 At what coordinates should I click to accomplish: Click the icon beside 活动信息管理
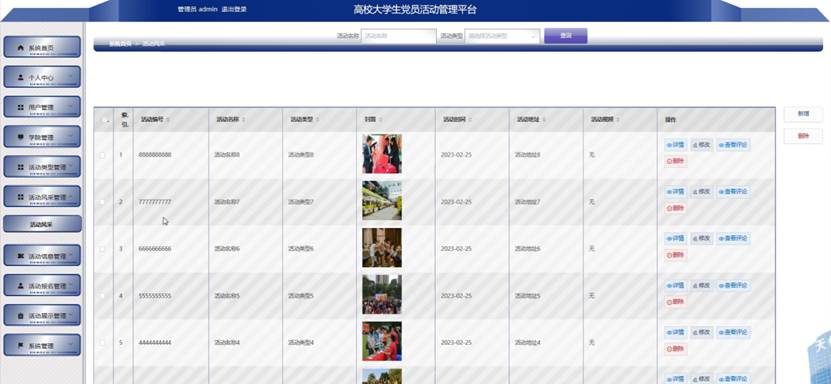click(21, 256)
